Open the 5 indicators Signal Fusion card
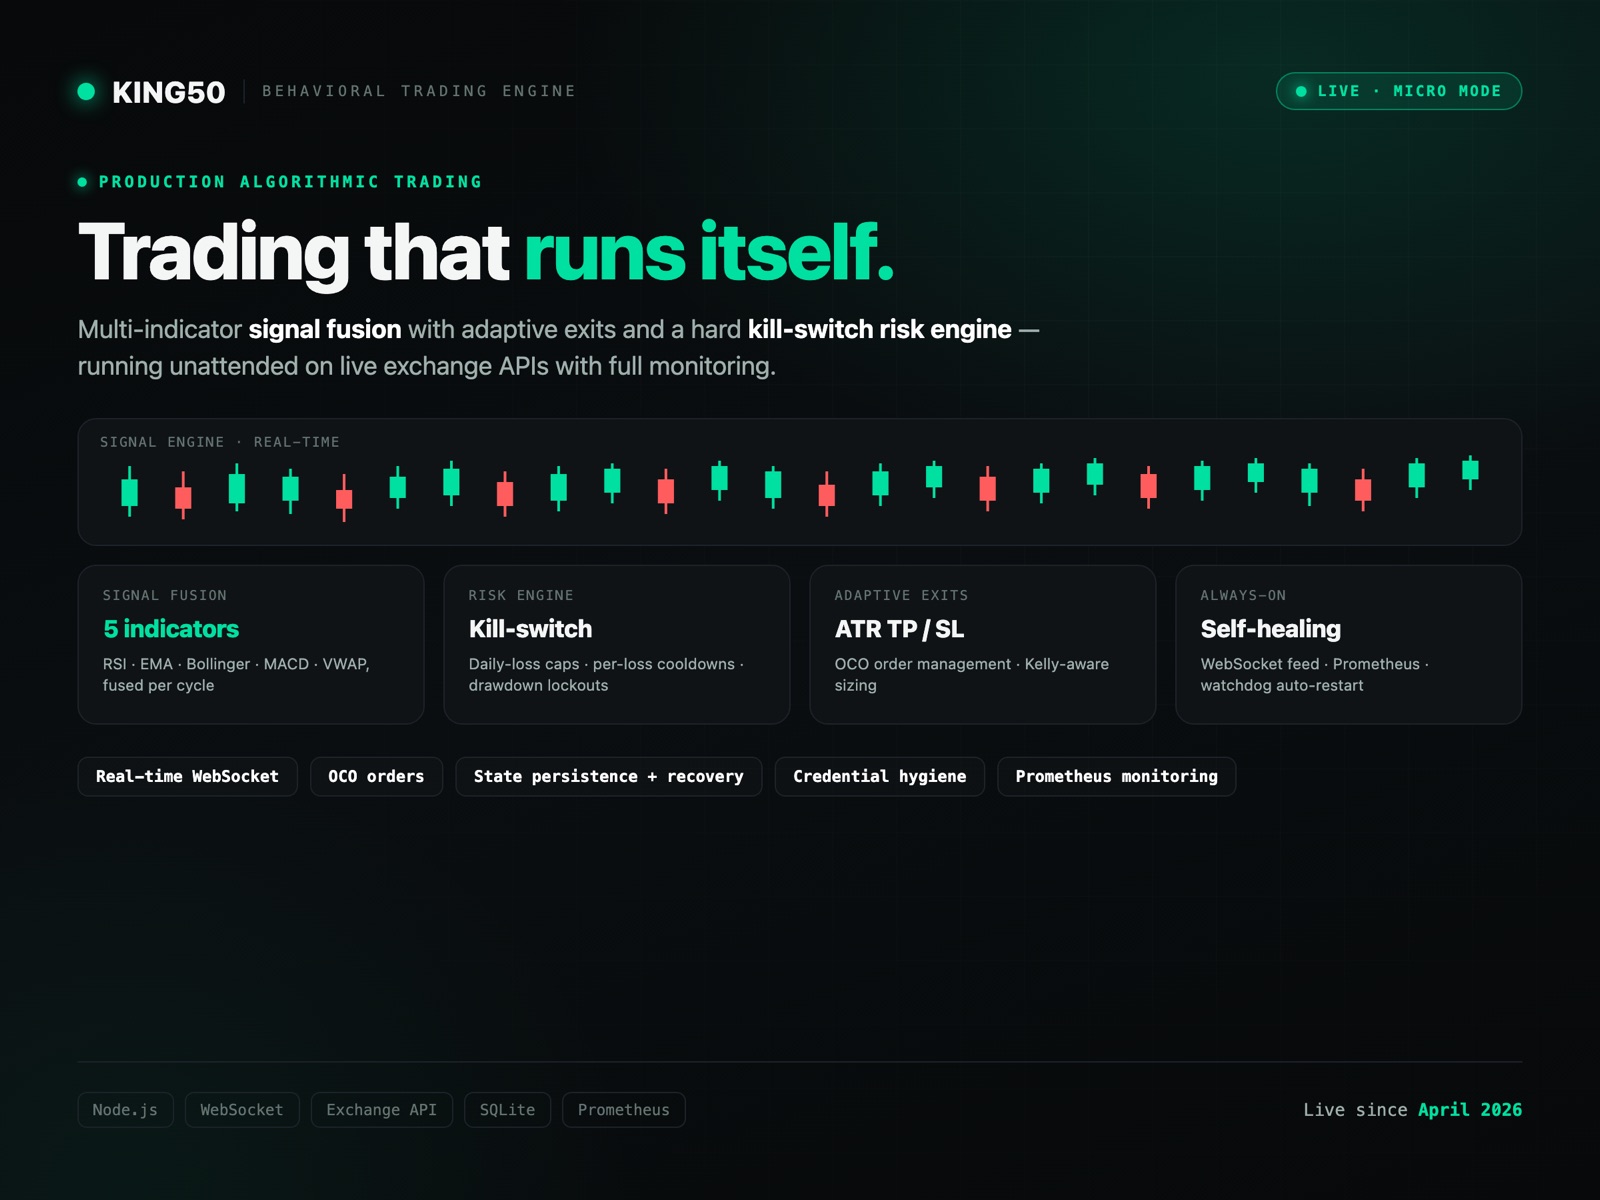Viewport: 1600px width, 1200px height. 251,644
